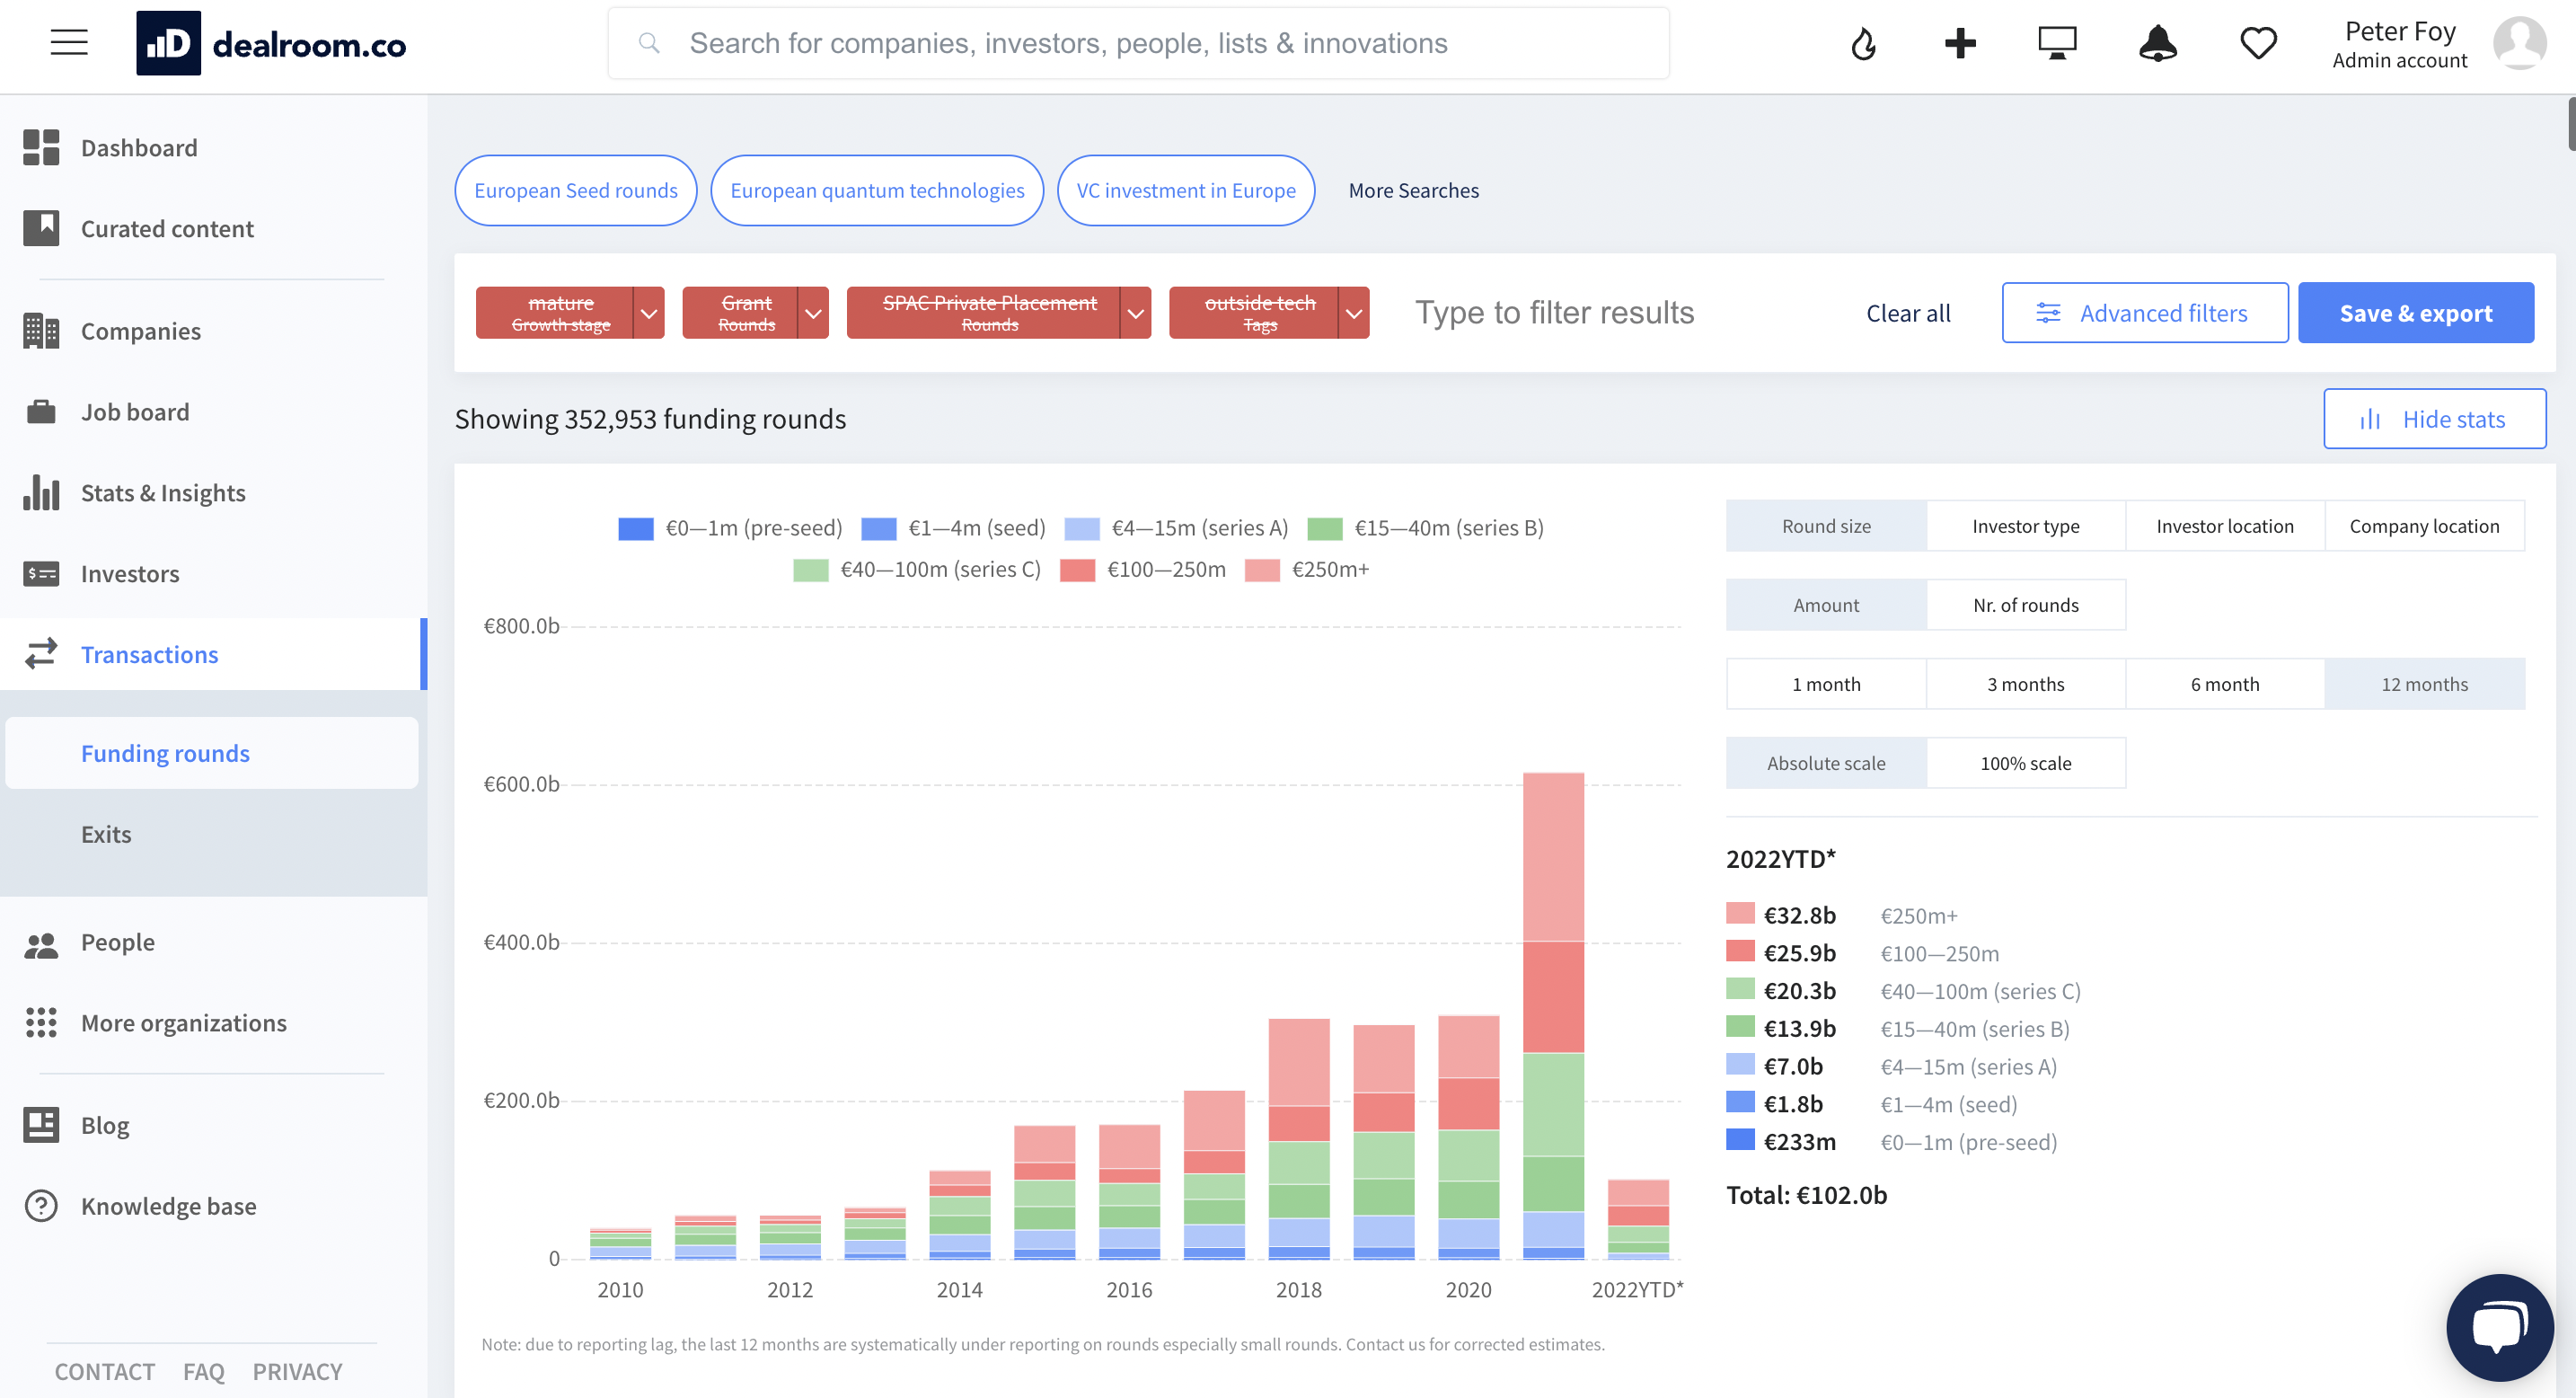This screenshot has height=1398, width=2576.
Task: Open the Investor location stats tab
Action: click(2224, 525)
